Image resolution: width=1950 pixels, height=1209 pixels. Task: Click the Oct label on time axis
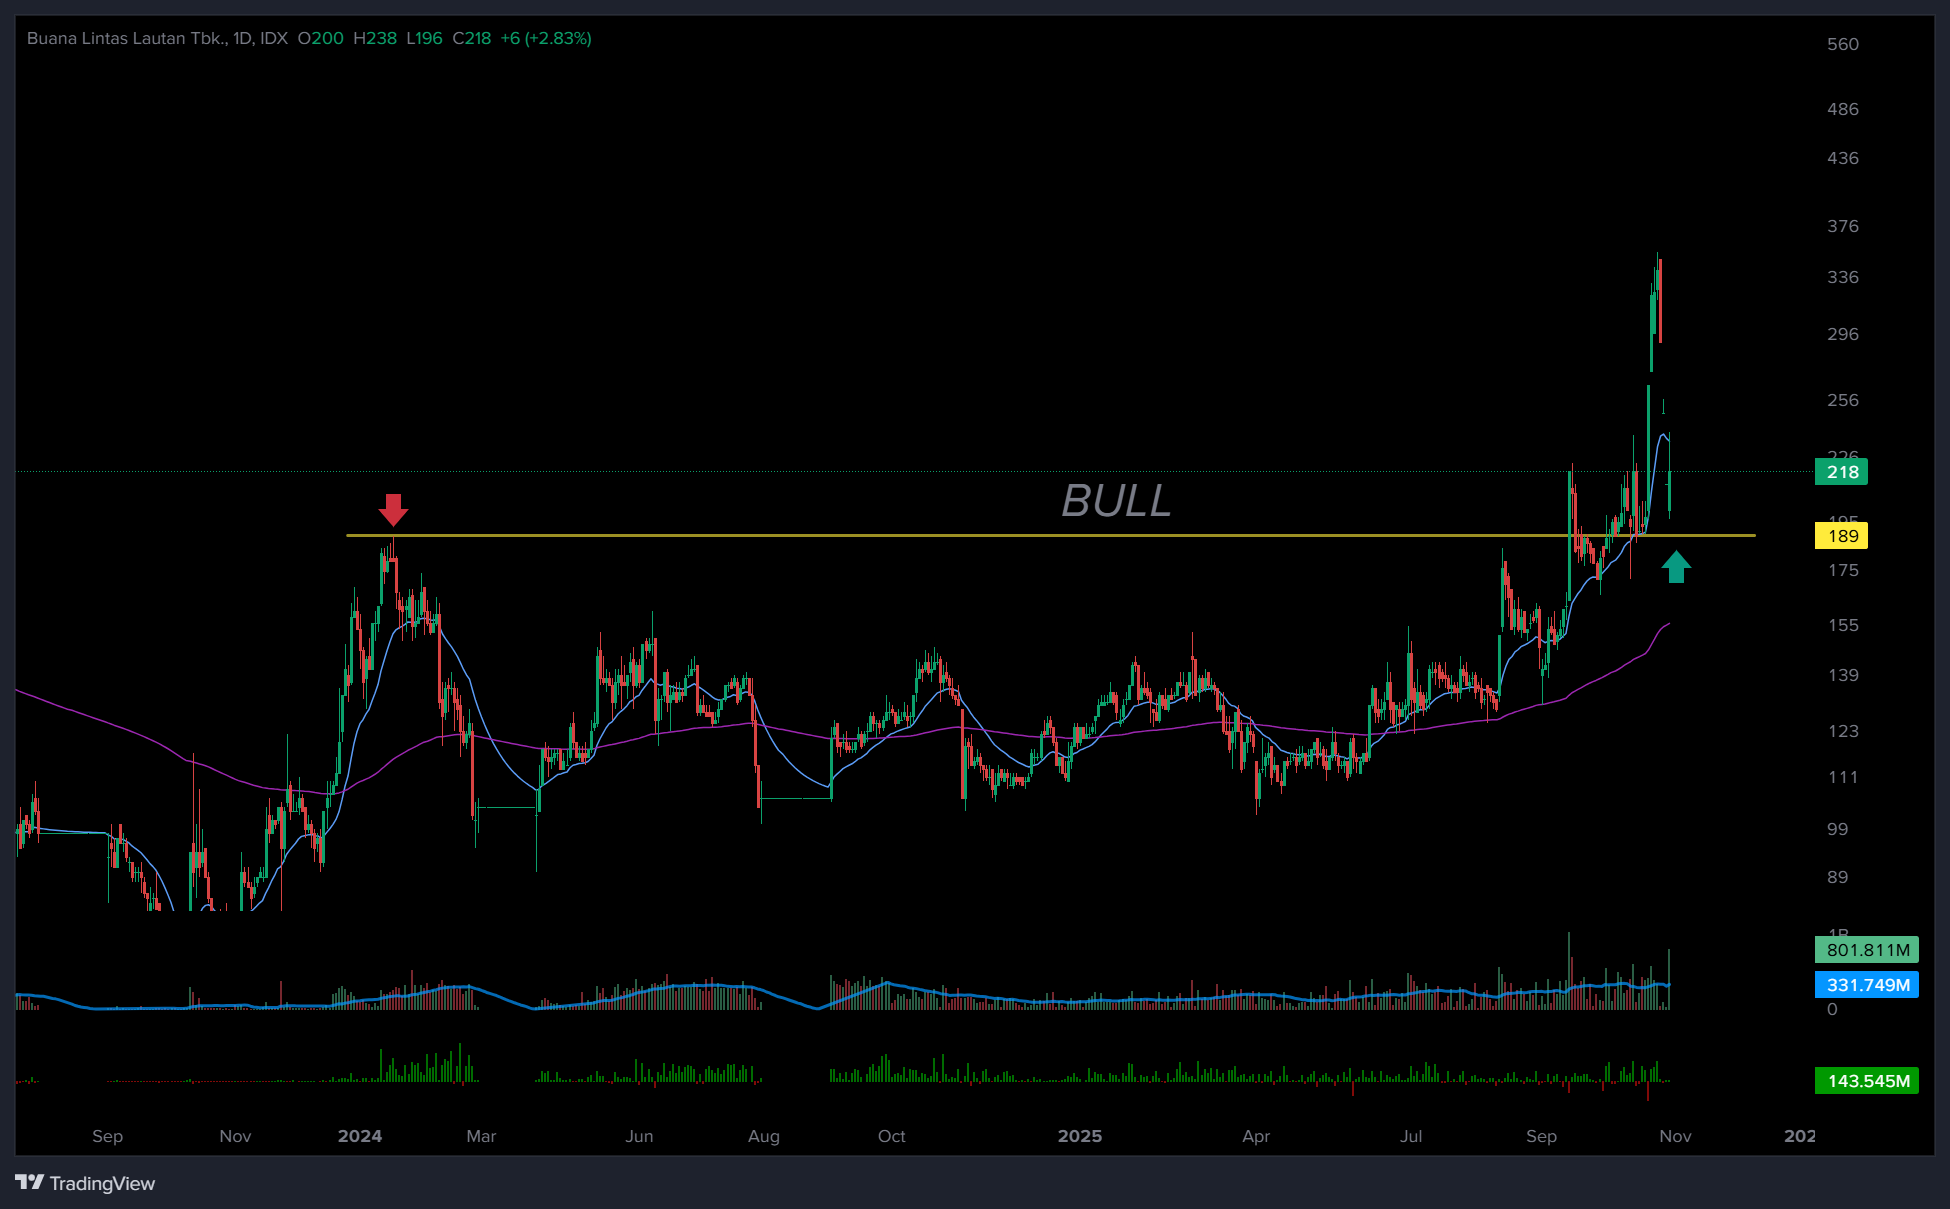(x=891, y=1136)
